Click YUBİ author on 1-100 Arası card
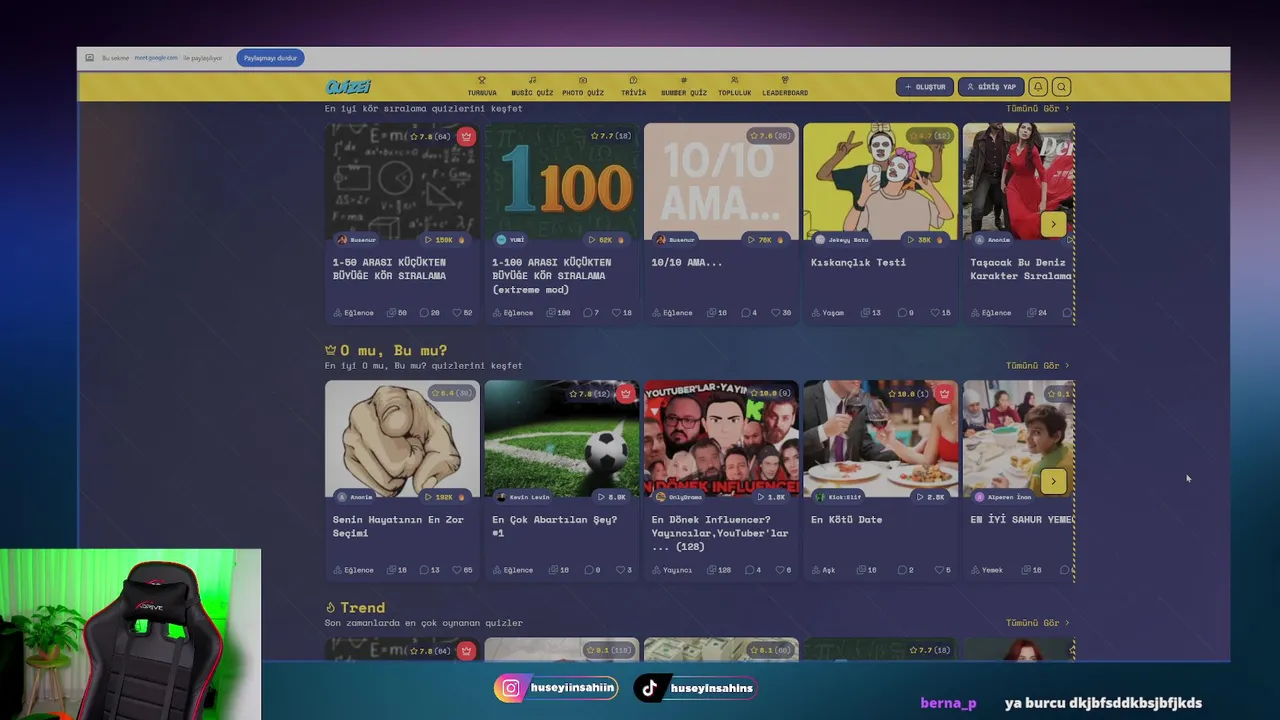Viewport: 1280px width, 720px height. (x=511, y=240)
